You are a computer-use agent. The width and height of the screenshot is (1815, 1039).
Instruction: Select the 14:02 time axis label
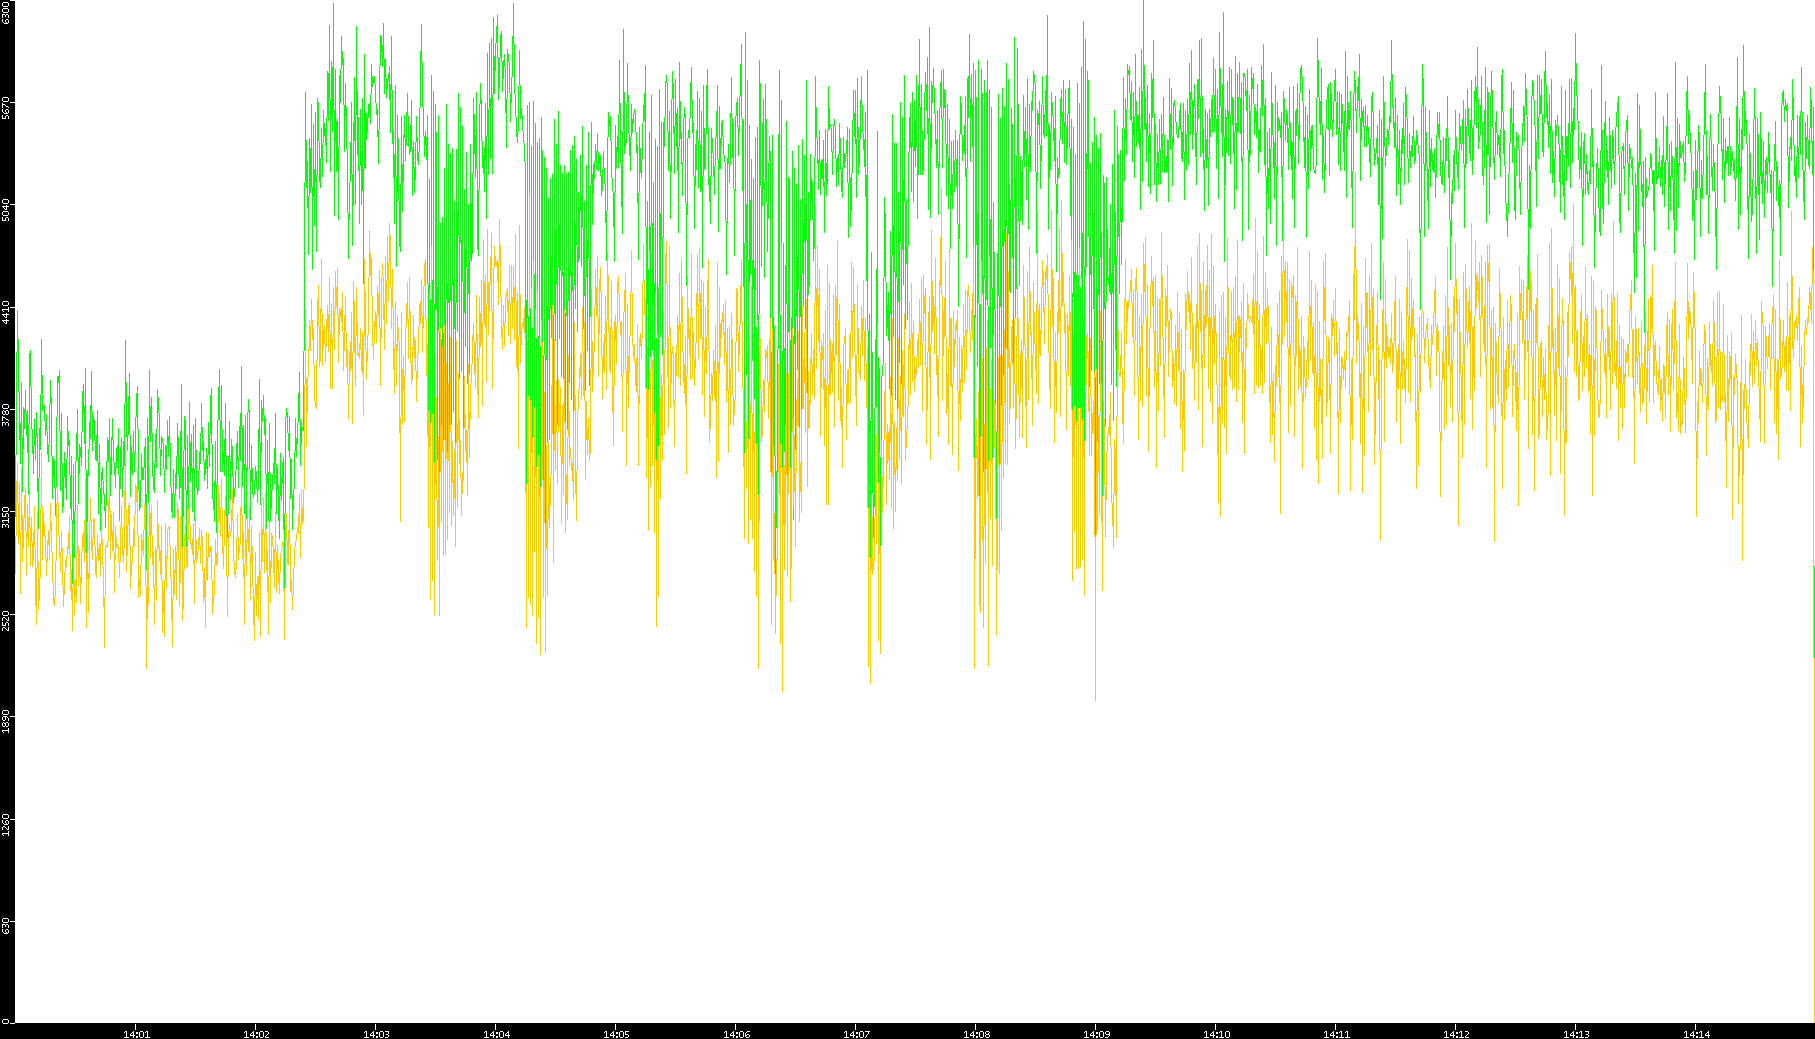[x=256, y=1034]
